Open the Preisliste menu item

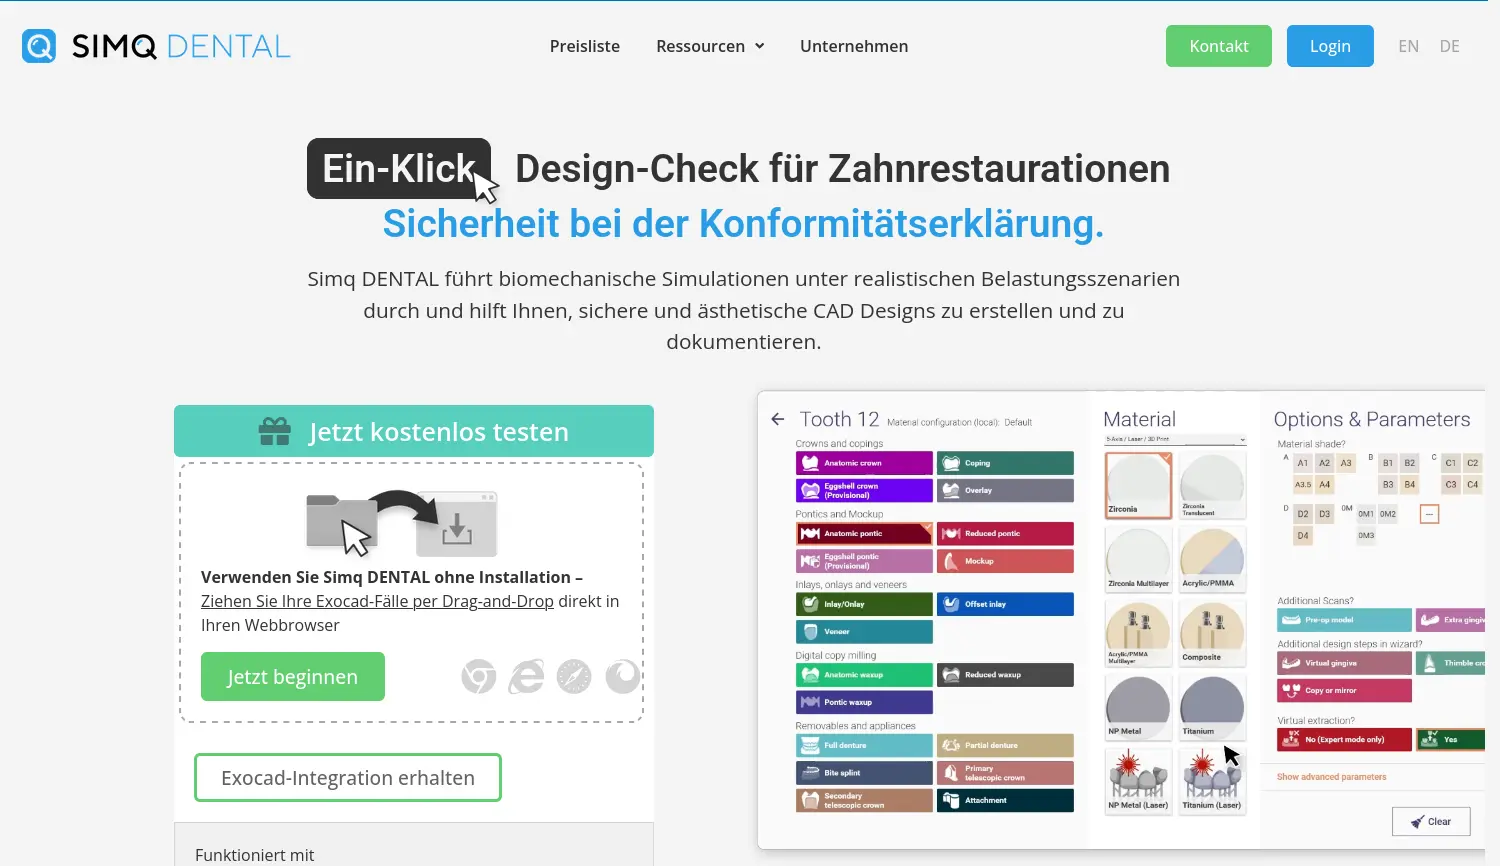(x=585, y=46)
